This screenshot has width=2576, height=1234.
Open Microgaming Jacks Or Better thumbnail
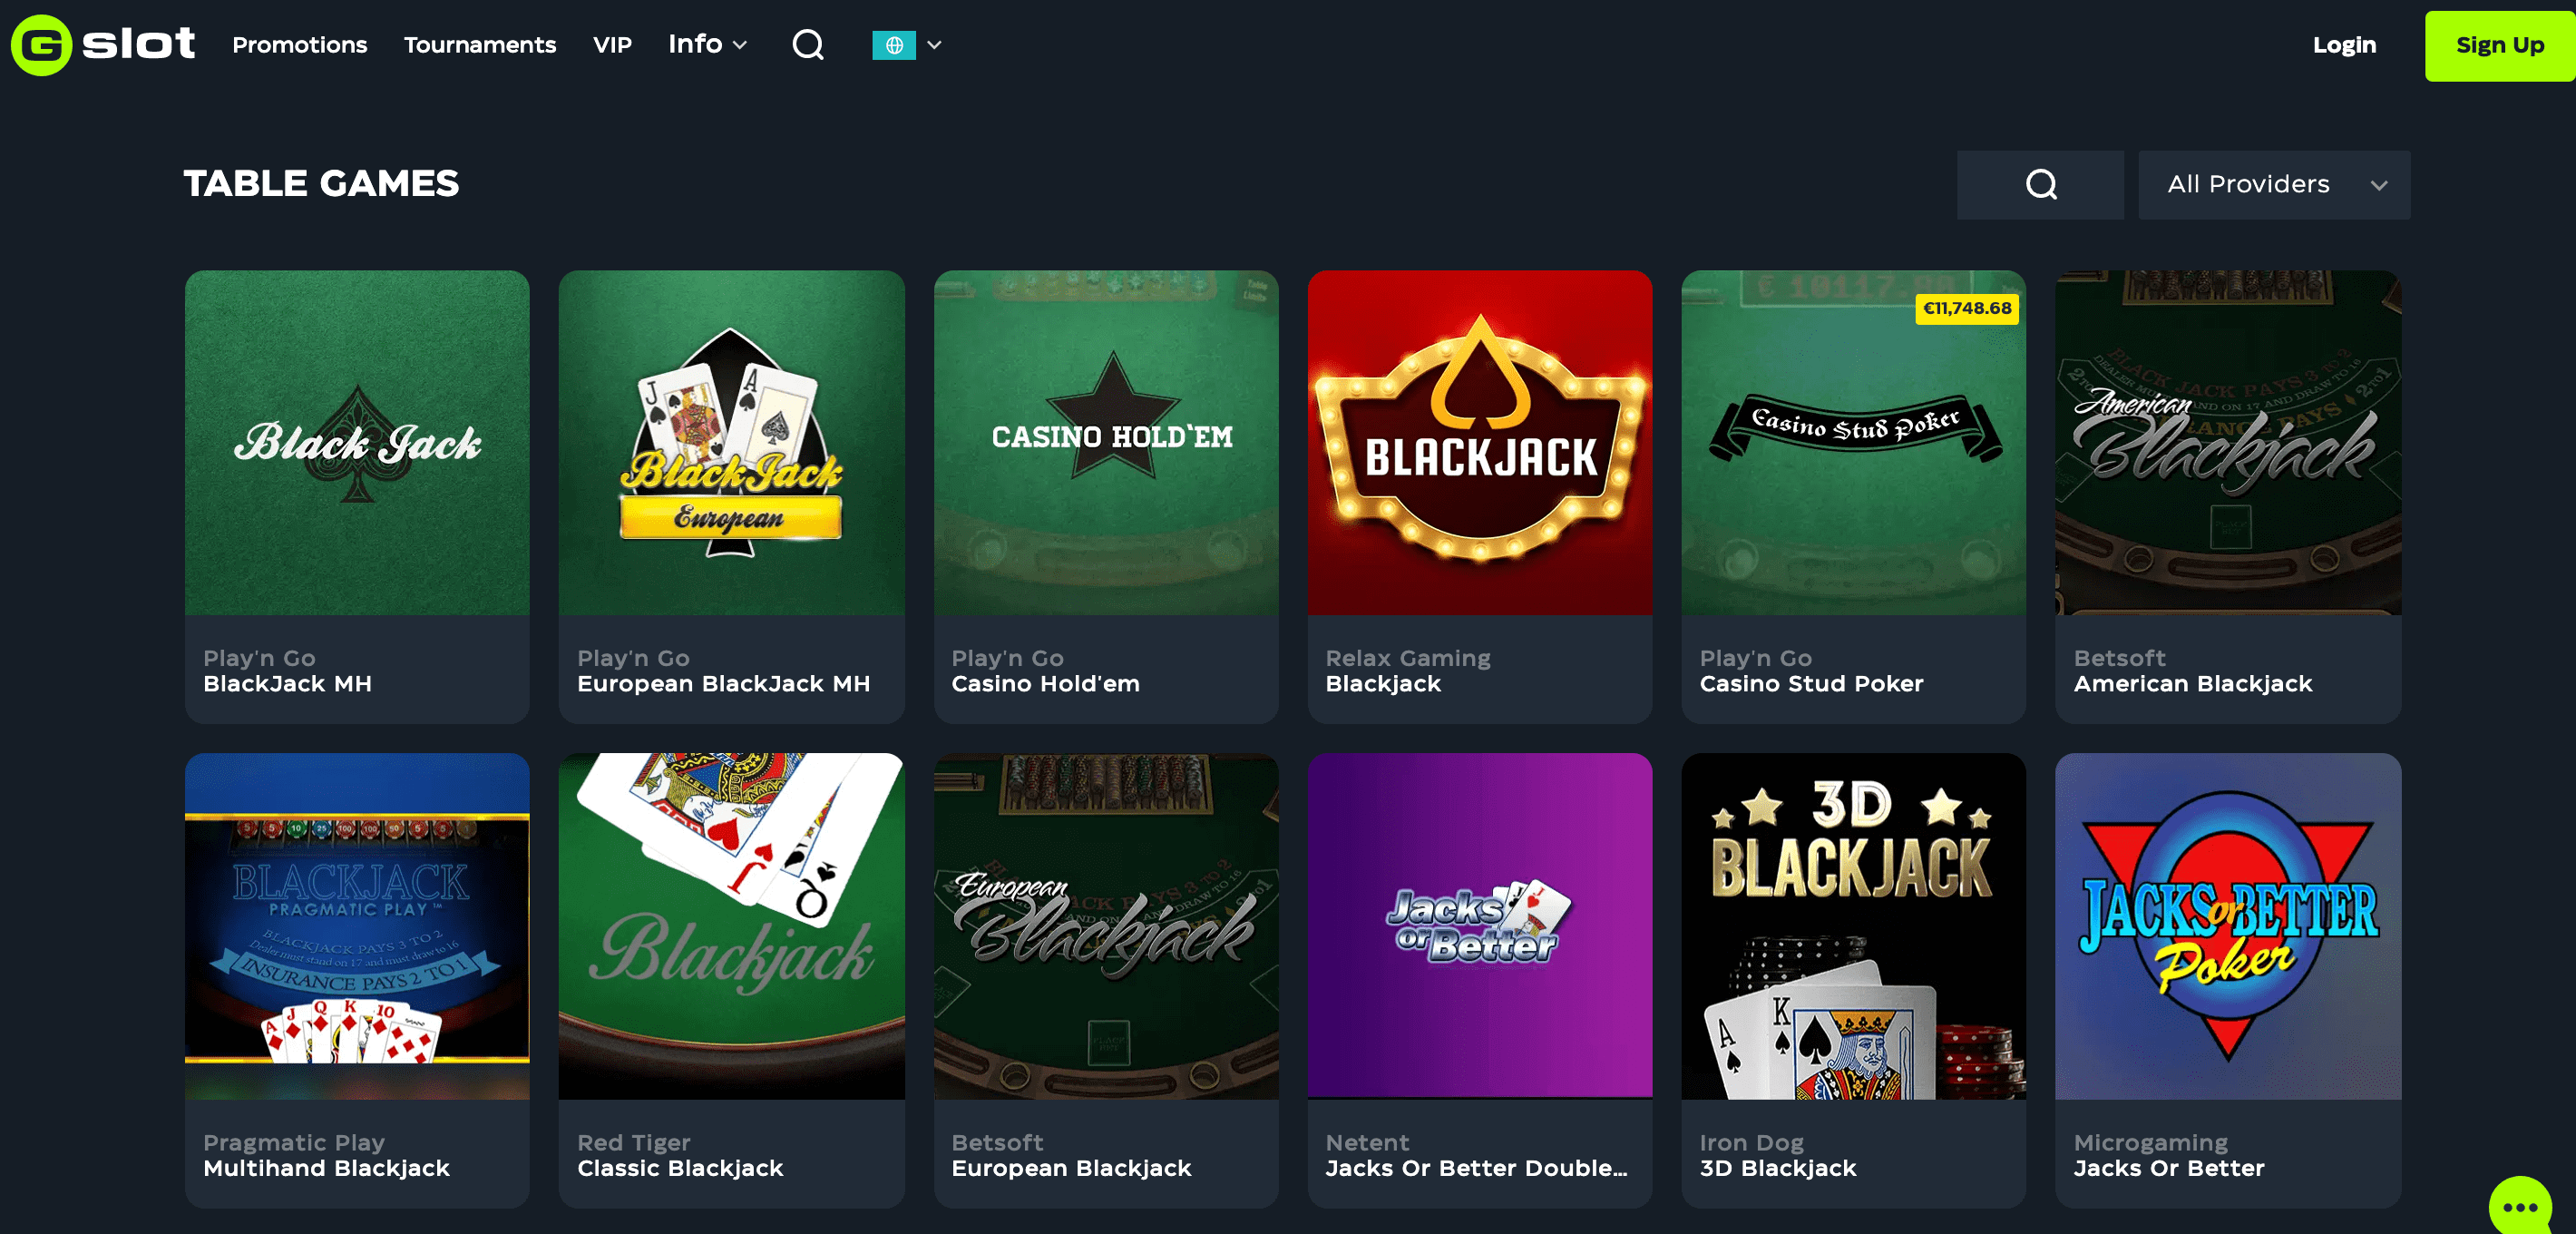(x=2228, y=926)
